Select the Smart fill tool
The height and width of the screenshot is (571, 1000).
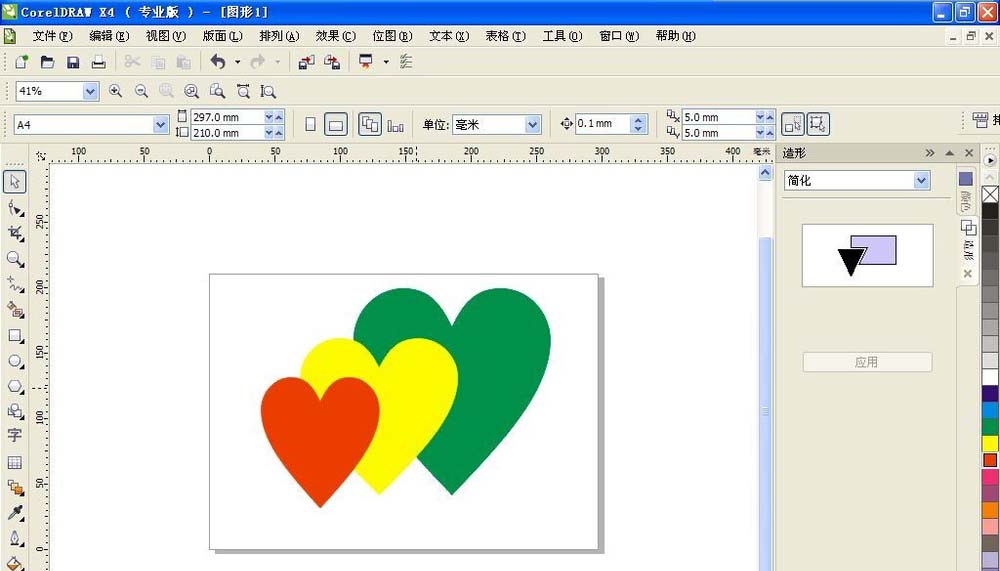(x=15, y=309)
